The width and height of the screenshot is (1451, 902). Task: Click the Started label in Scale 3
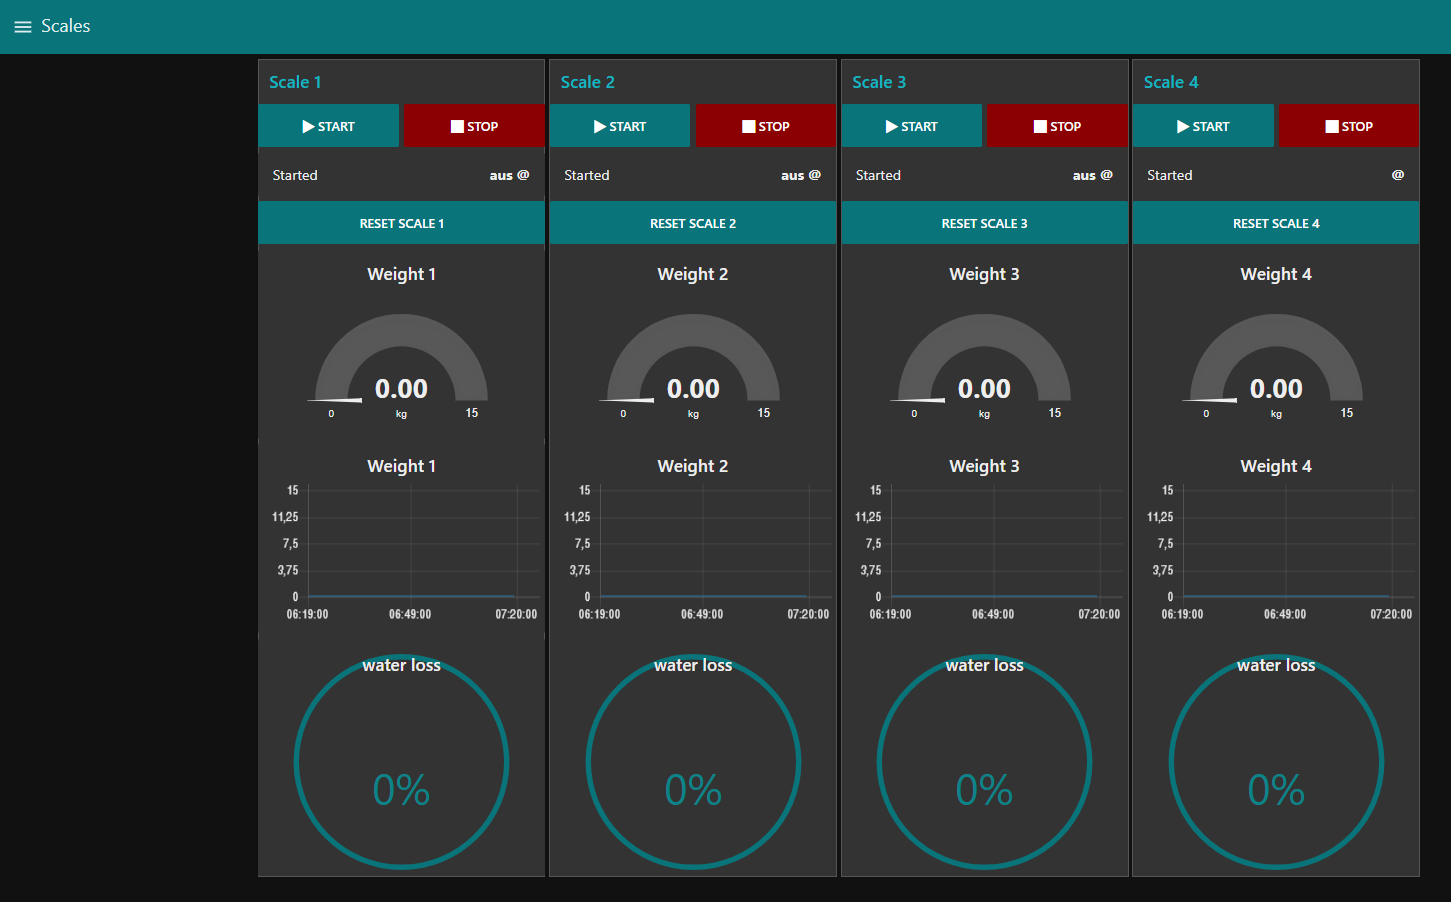tap(878, 175)
